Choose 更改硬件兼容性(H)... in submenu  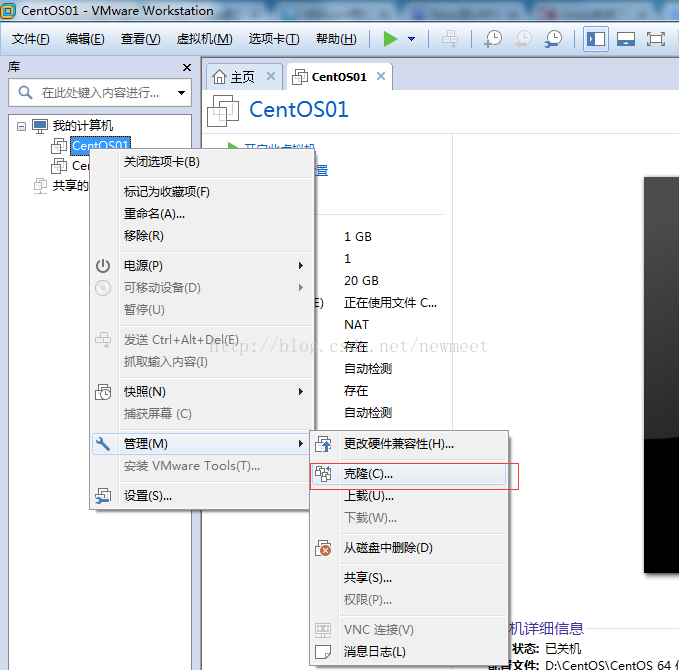point(409,444)
